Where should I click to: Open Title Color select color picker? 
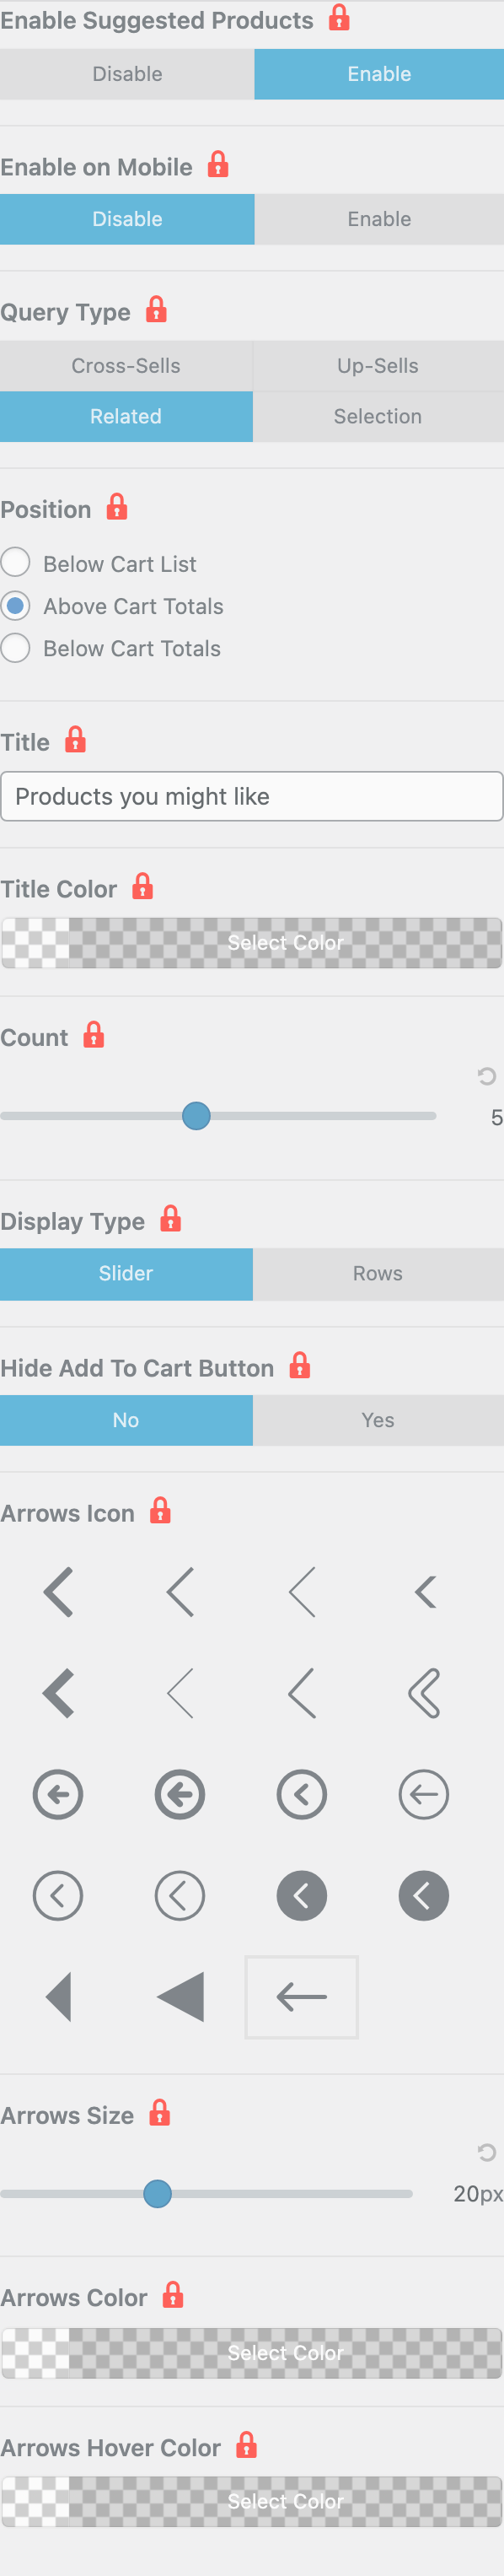pos(252,943)
